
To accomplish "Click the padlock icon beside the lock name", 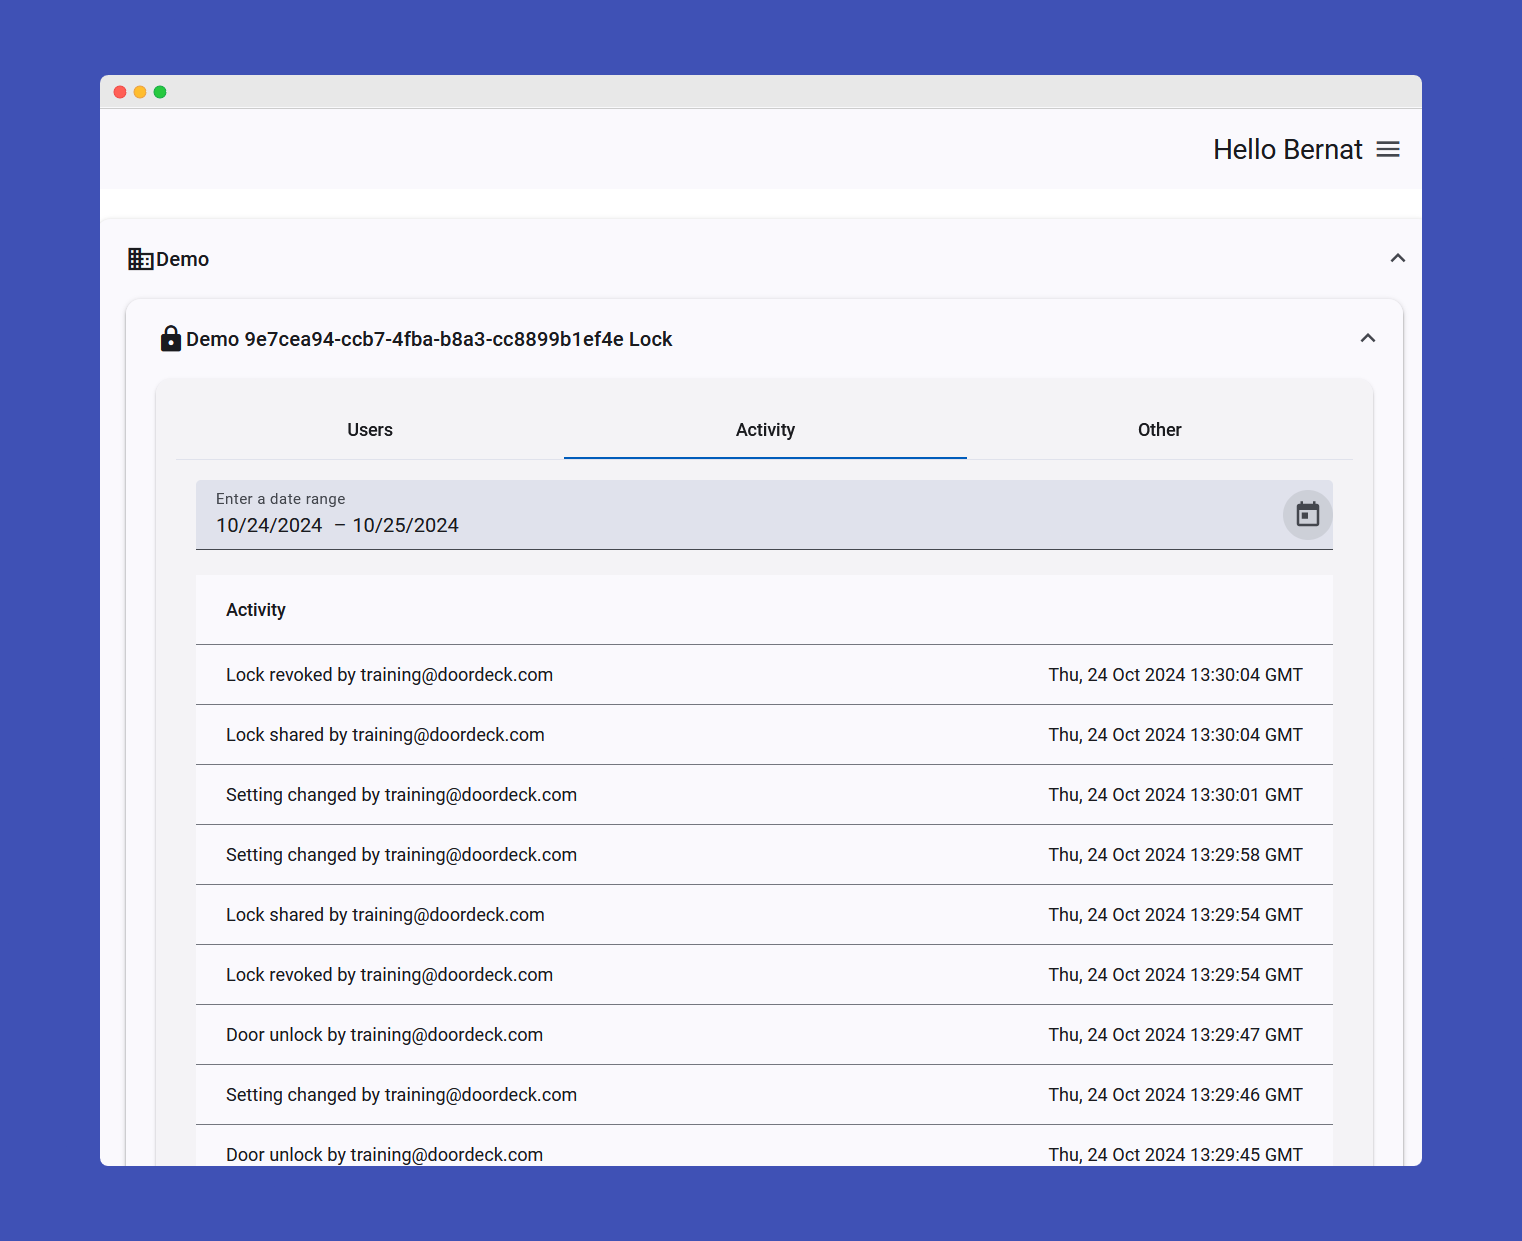I will click(x=171, y=339).
